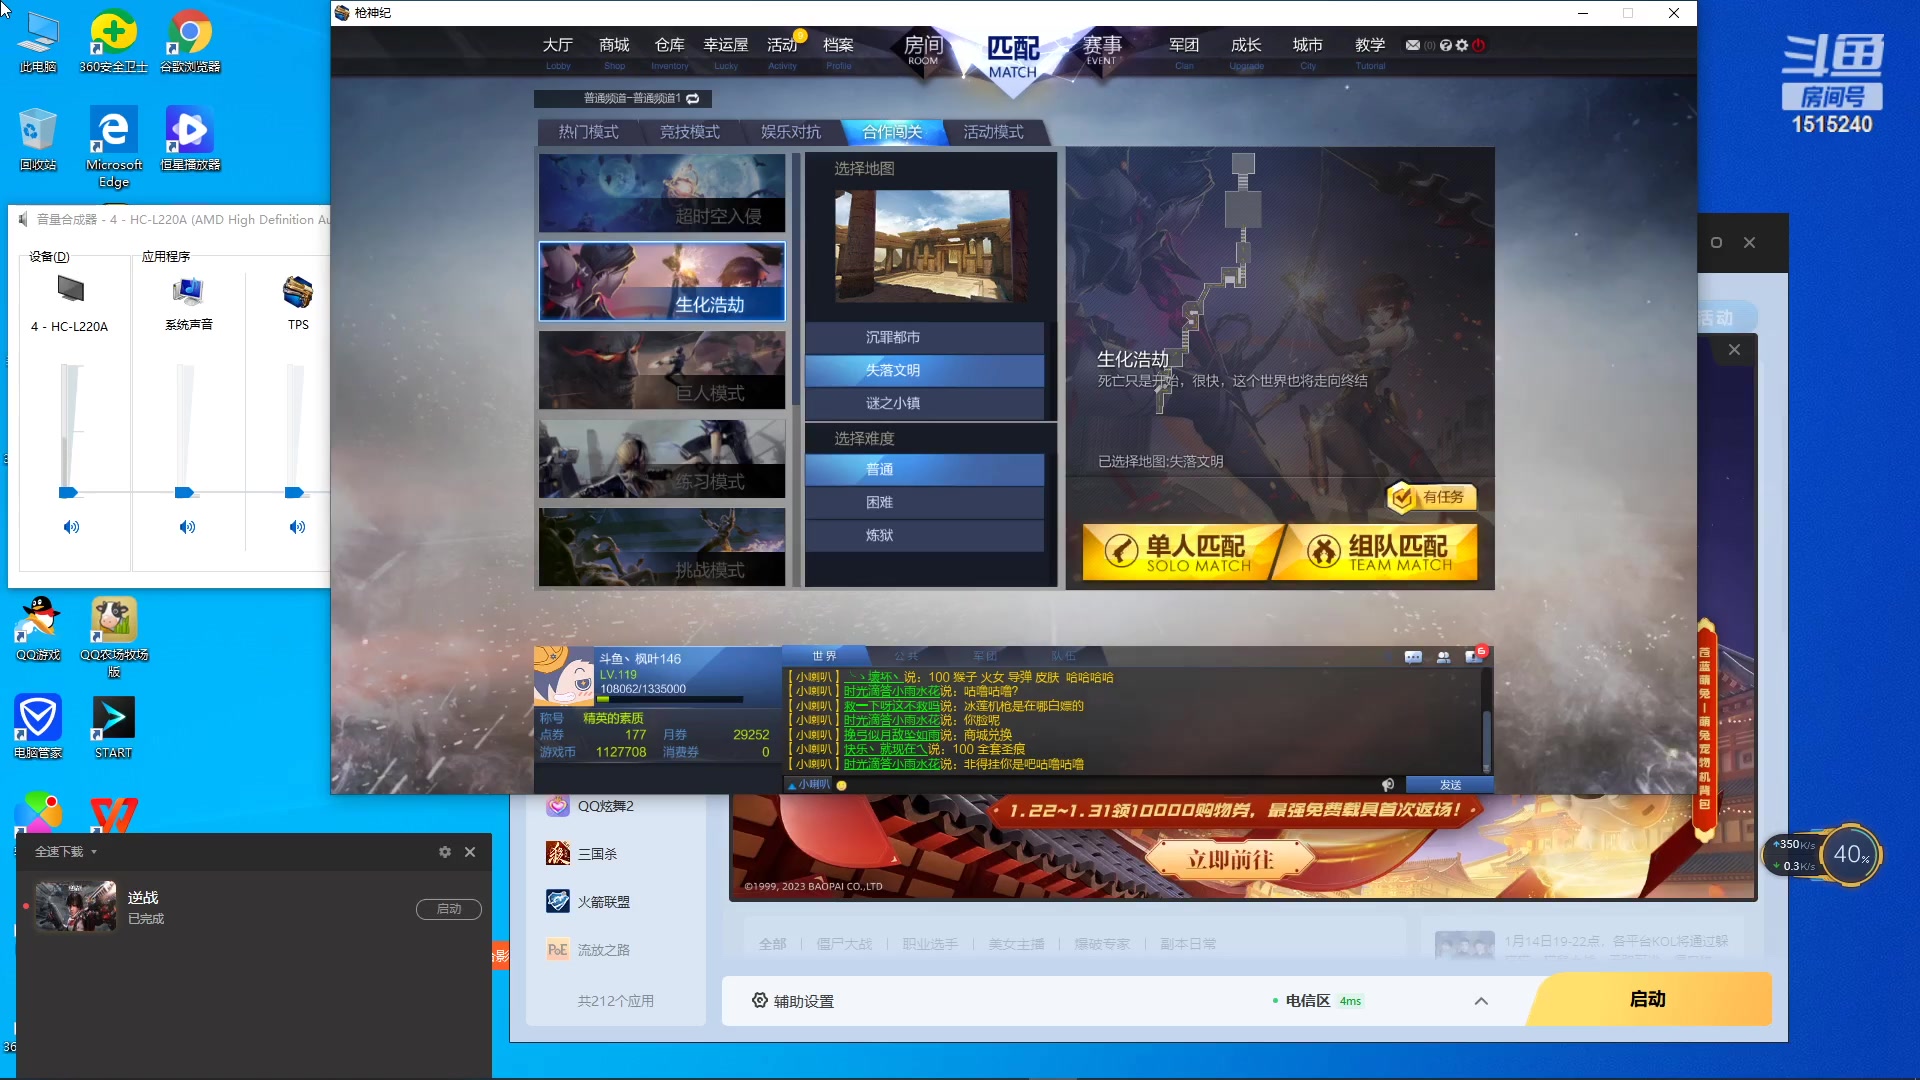Mute the 4 - HC-L220A device
1920x1080 pixels.
[x=71, y=527]
